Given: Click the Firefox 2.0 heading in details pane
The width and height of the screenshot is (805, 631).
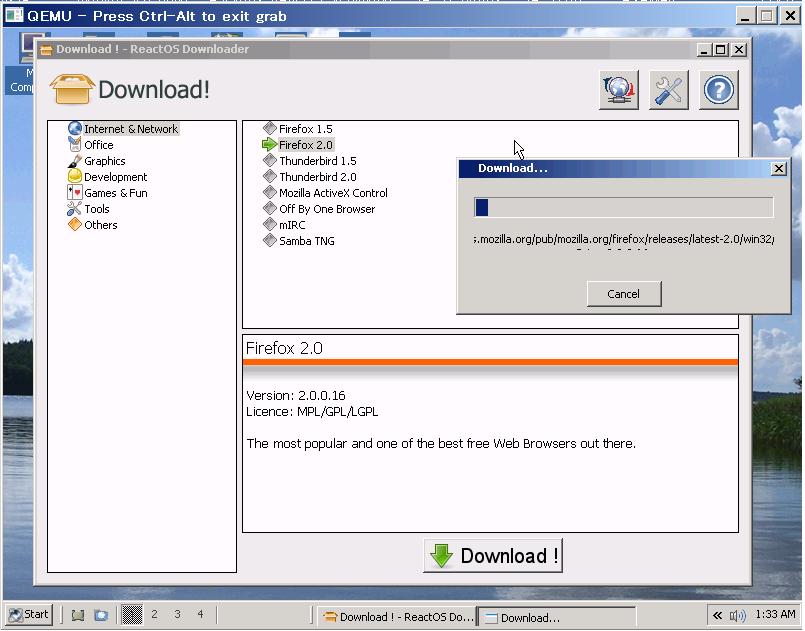Looking at the screenshot, I should (x=284, y=348).
